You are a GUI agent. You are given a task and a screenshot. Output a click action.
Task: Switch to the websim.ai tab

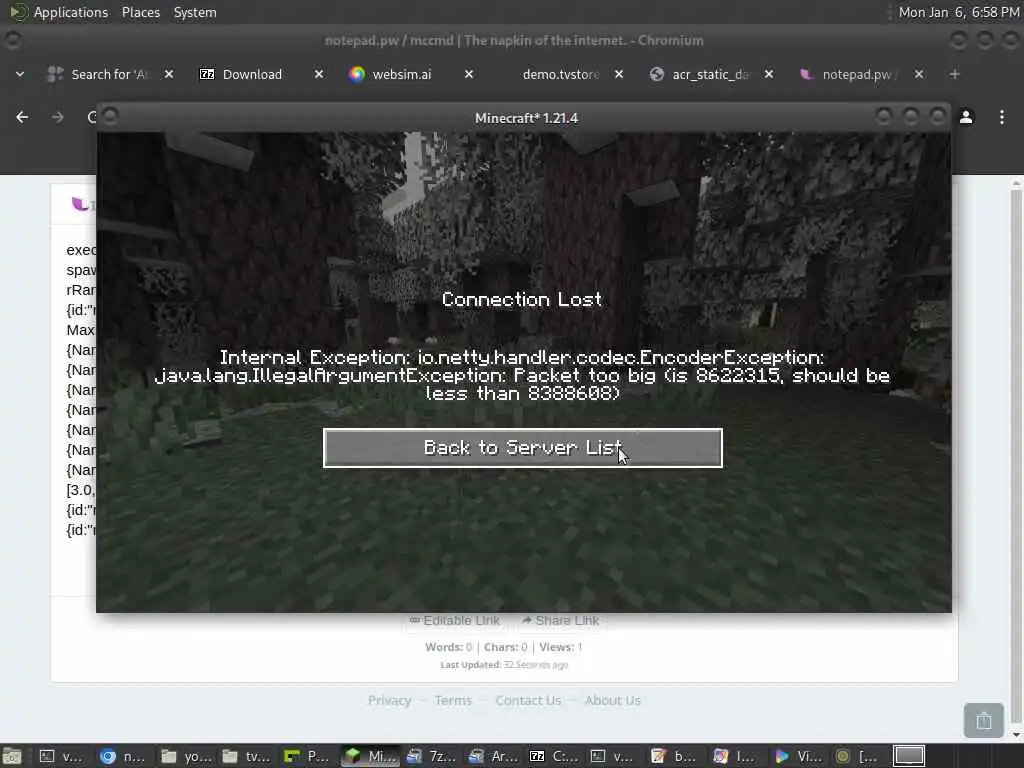tap(402, 74)
